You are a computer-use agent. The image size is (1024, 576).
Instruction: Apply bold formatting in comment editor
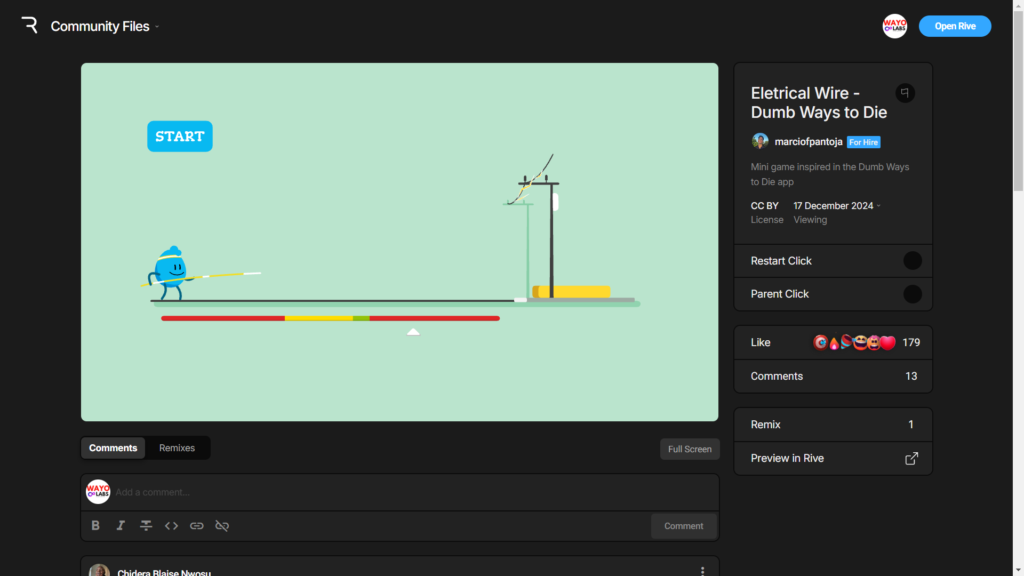tap(96, 526)
